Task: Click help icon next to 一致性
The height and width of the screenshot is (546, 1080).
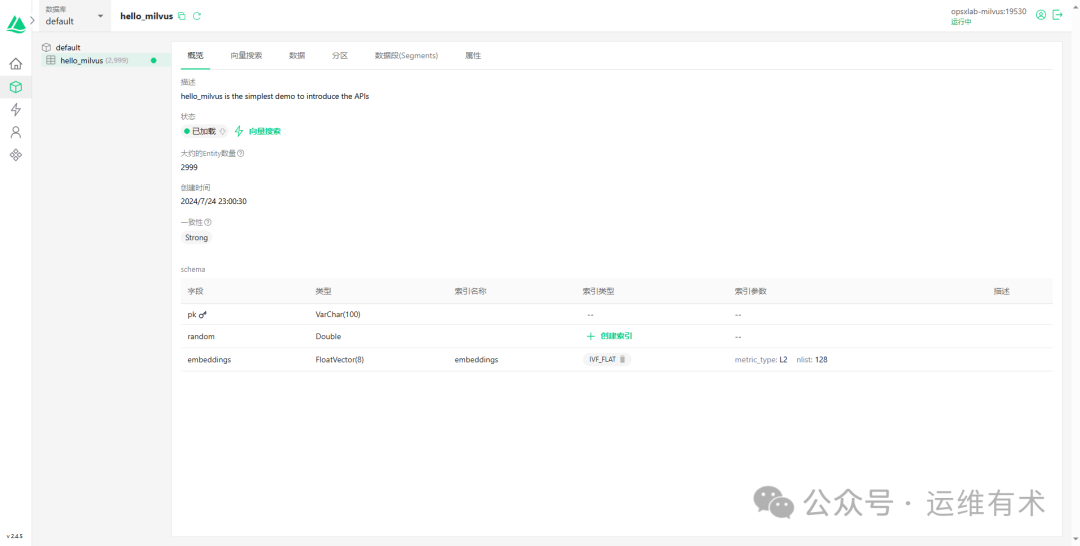Action: tap(208, 222)
